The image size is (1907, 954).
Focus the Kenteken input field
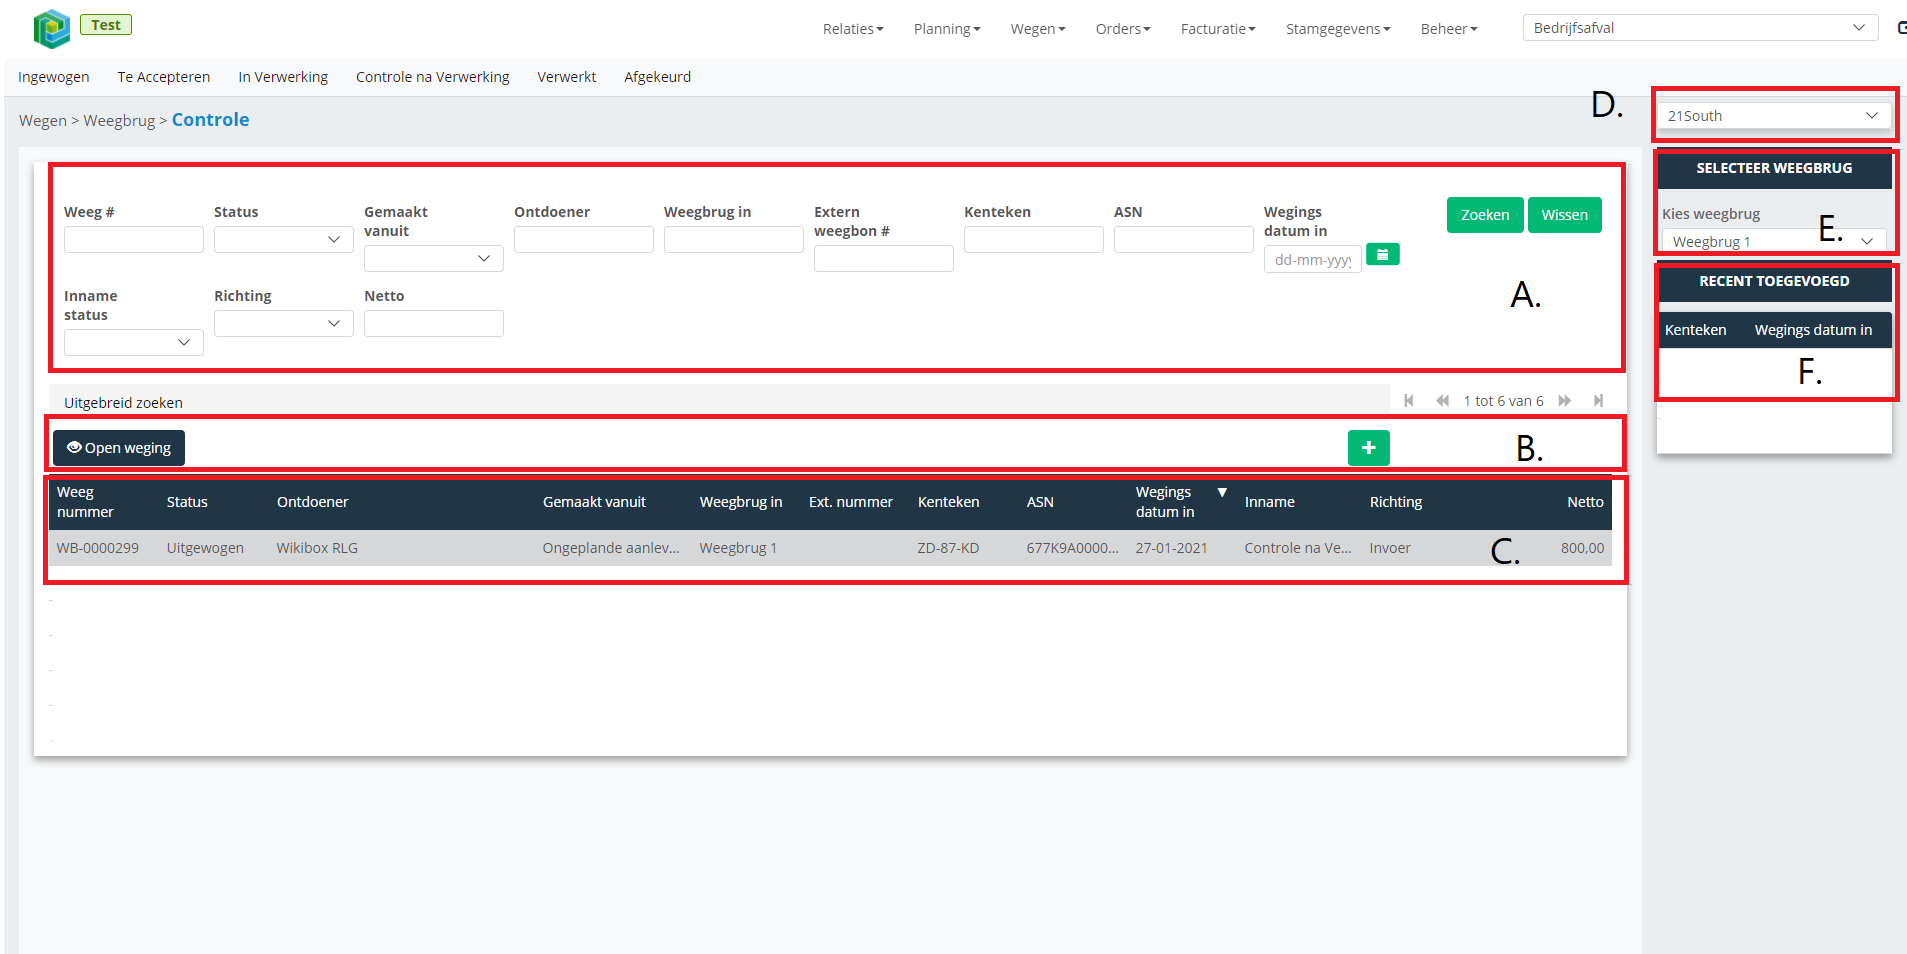click(1033, 239)
